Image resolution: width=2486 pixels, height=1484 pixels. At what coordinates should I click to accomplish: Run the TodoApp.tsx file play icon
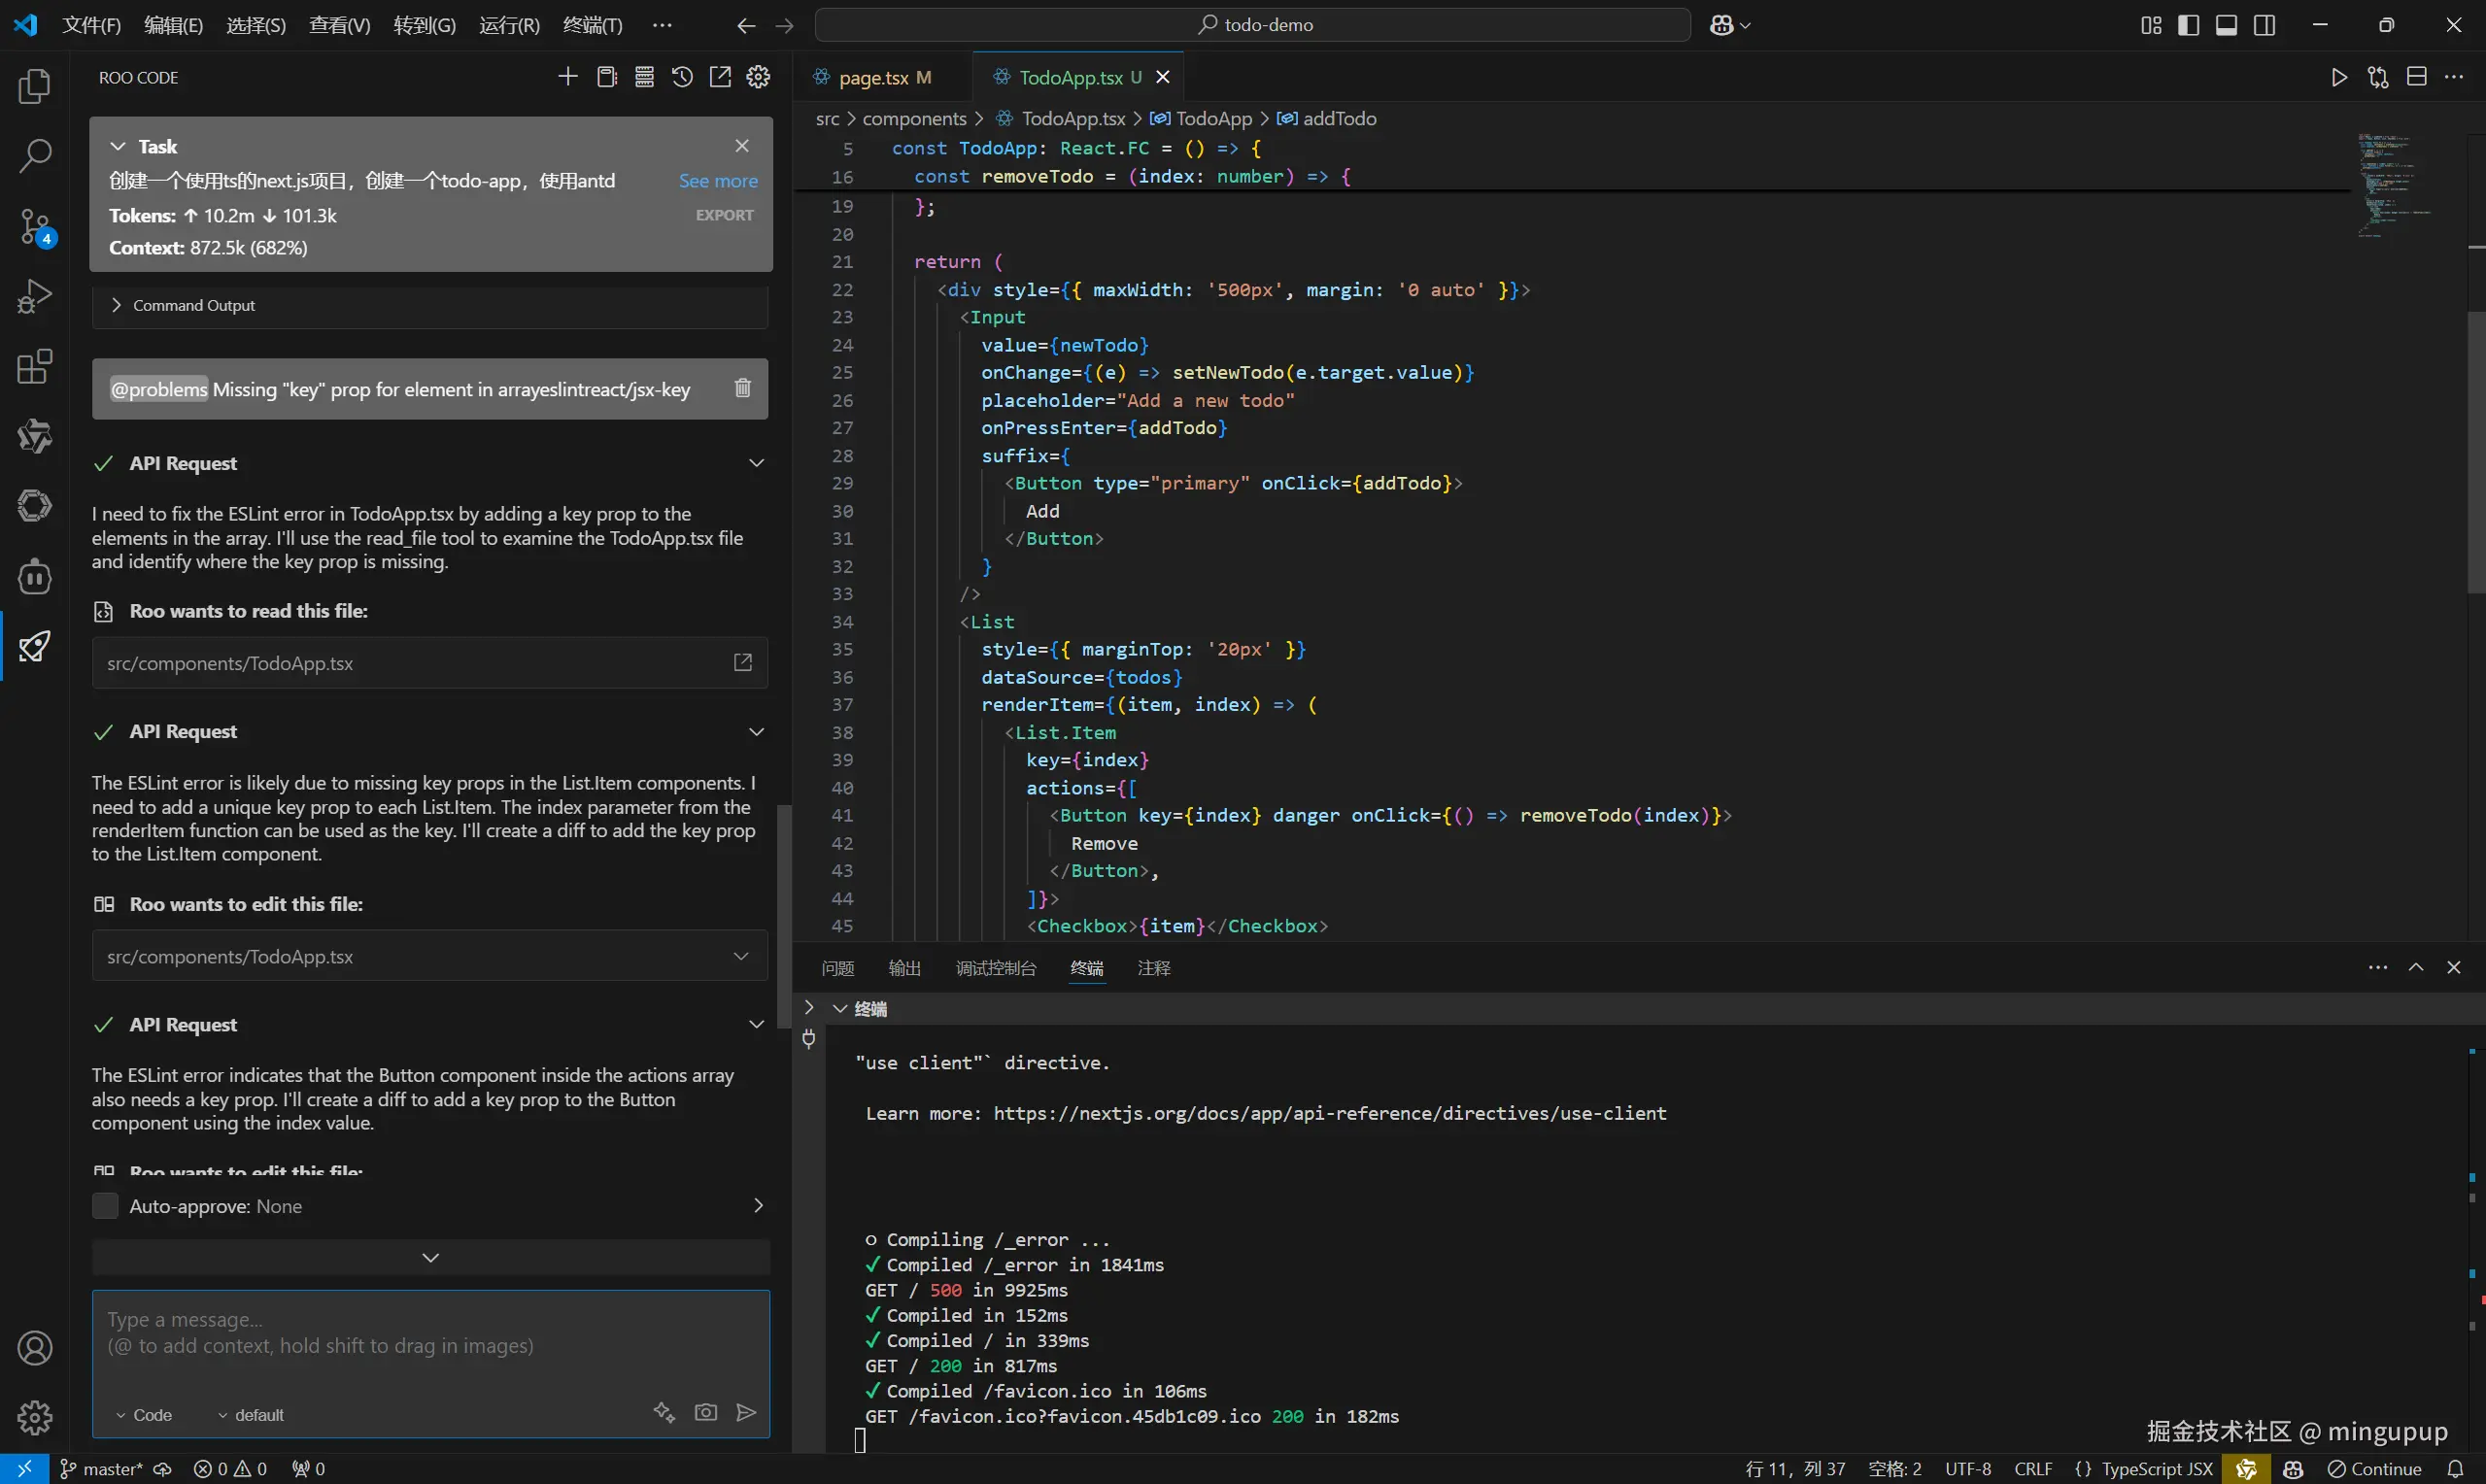click(x=2339, y=77)
